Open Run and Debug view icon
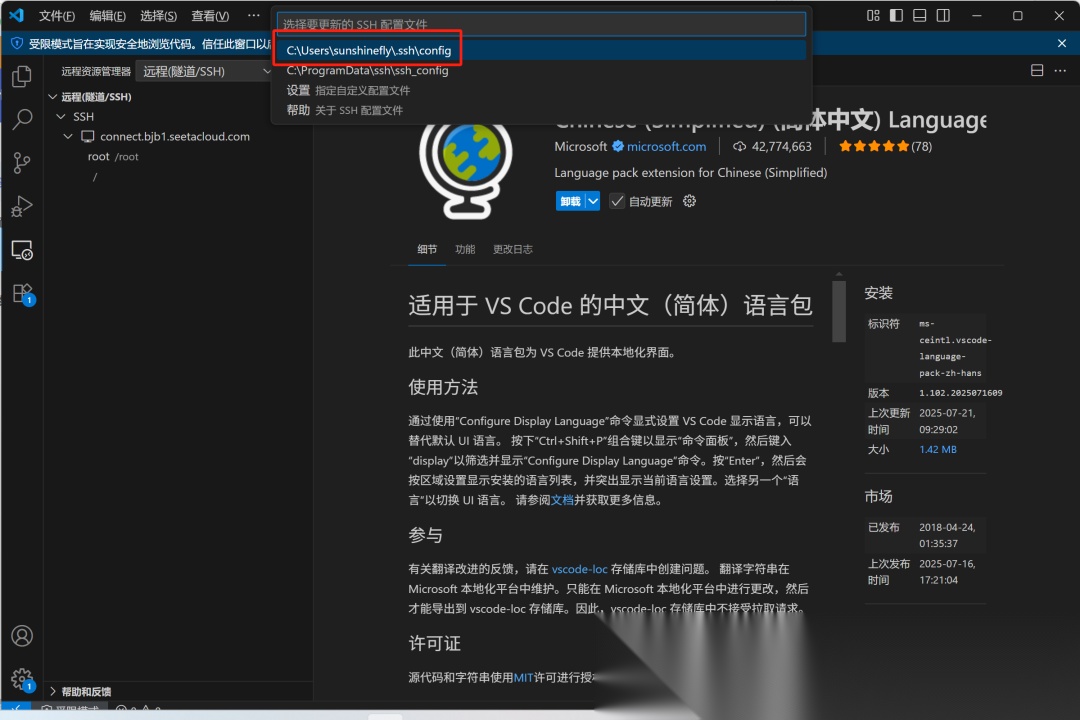 (x=22, y=206)
